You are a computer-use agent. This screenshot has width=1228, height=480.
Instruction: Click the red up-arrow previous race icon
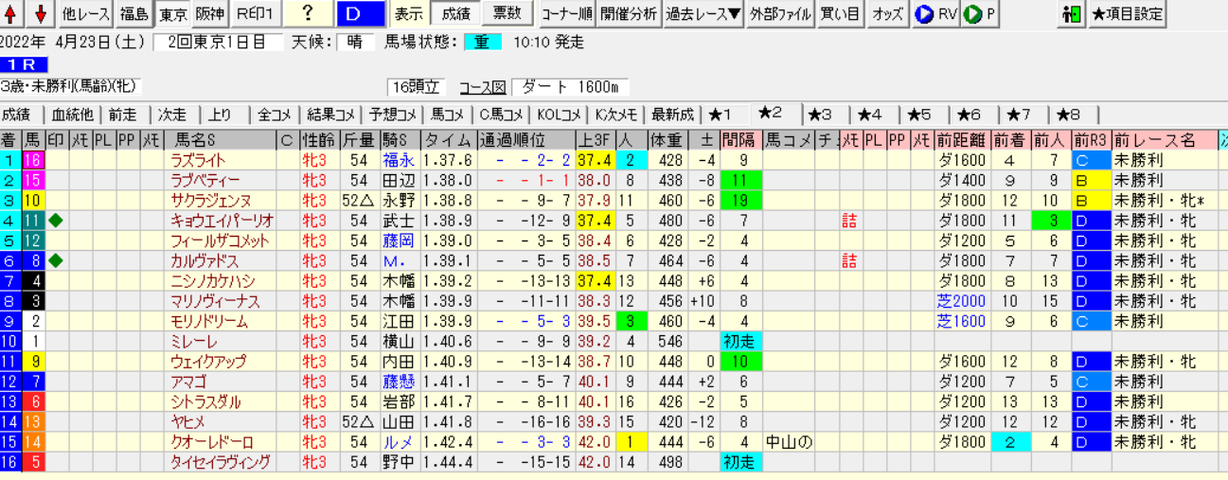click(x=12, y=14)
